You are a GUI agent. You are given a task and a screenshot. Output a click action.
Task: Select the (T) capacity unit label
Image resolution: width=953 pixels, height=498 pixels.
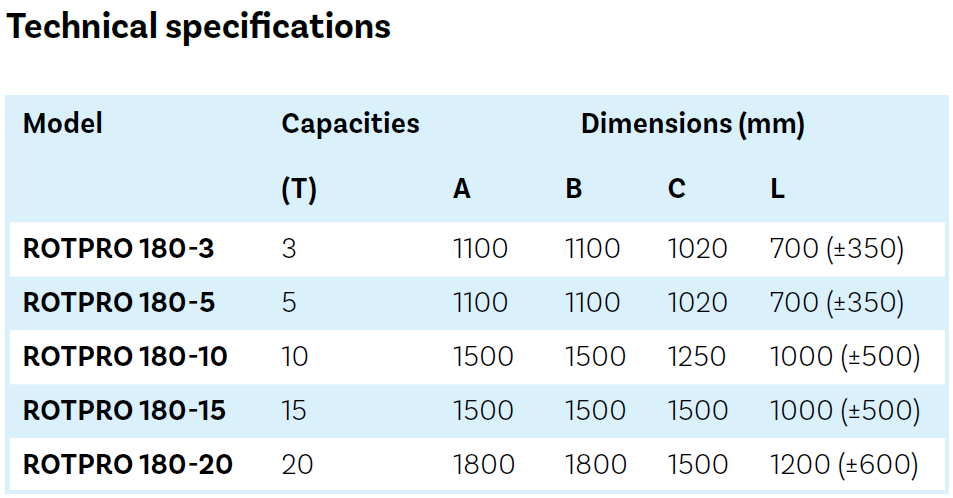(x=299, y=190)
